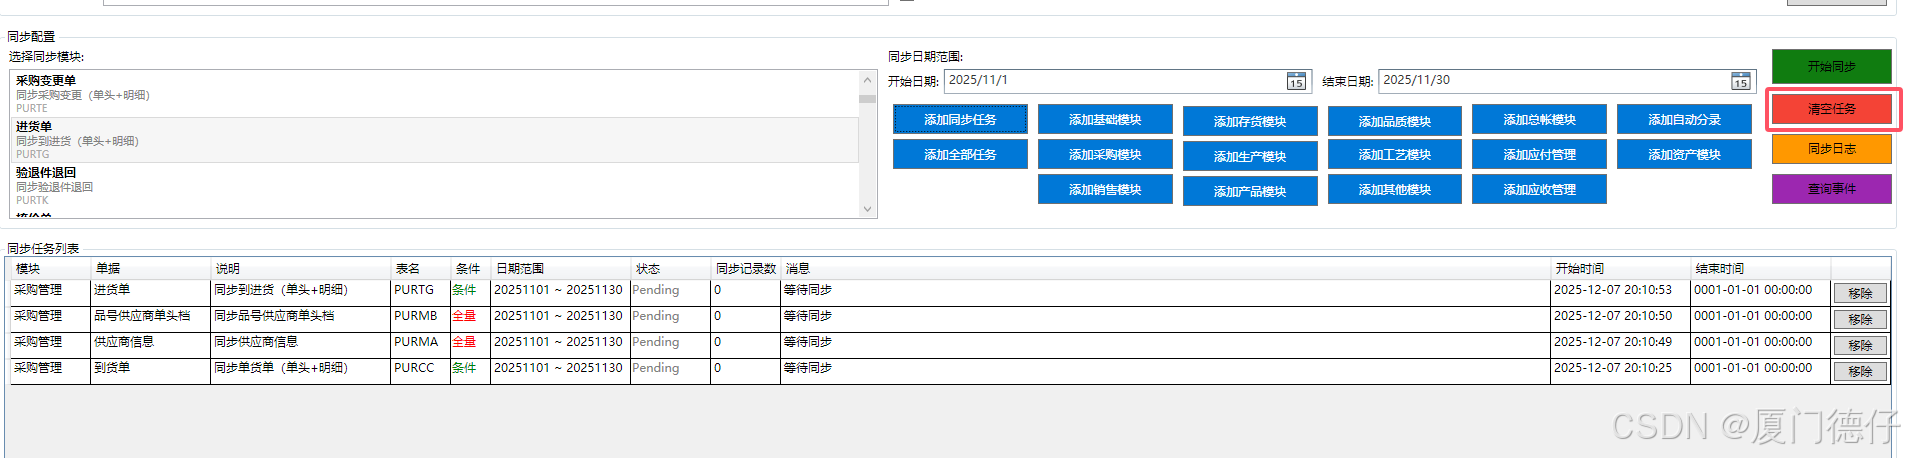Screen dimensions: 1905x458
Task: Click 添加基础模块 button
Action: (1105, 119)
